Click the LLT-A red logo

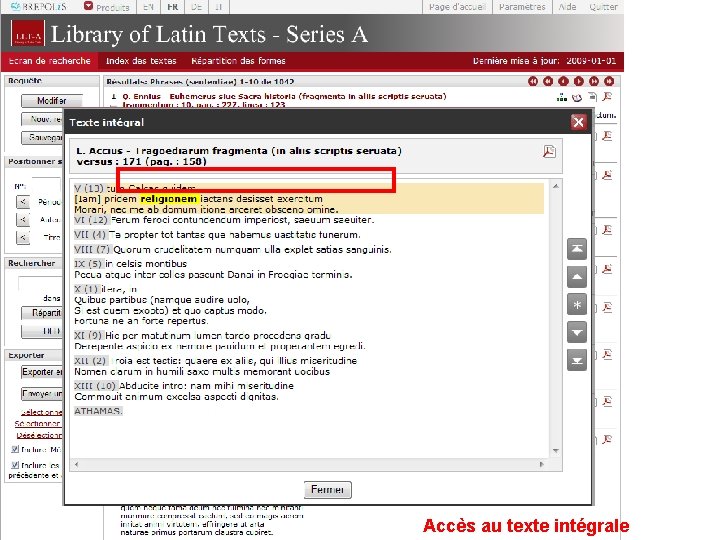[x=28, y=34]
